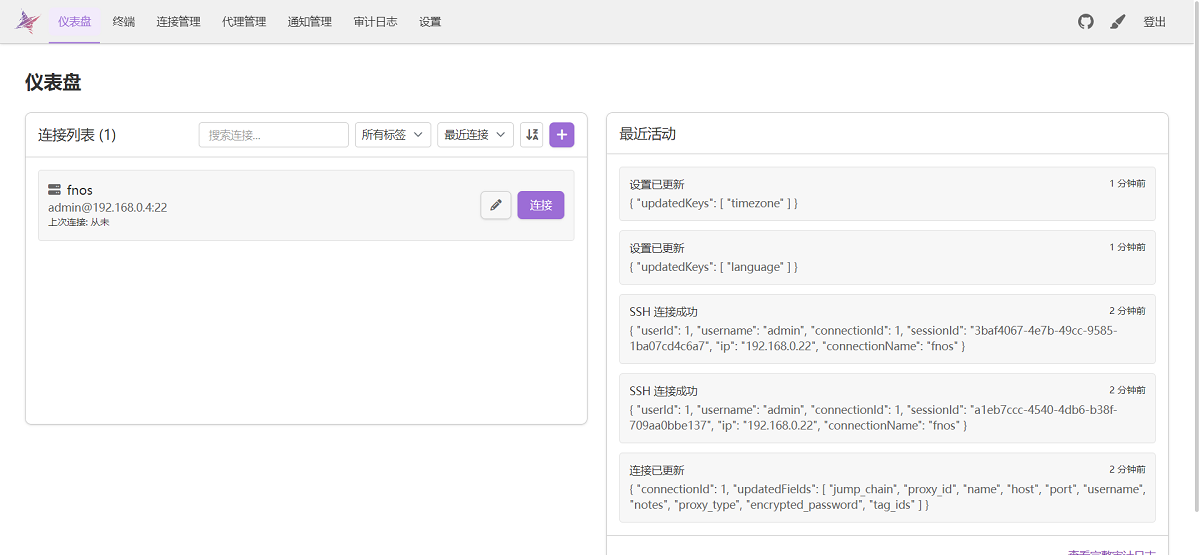
Task: Click the purple plus add-connection button
Action: [x=562, y=135]
